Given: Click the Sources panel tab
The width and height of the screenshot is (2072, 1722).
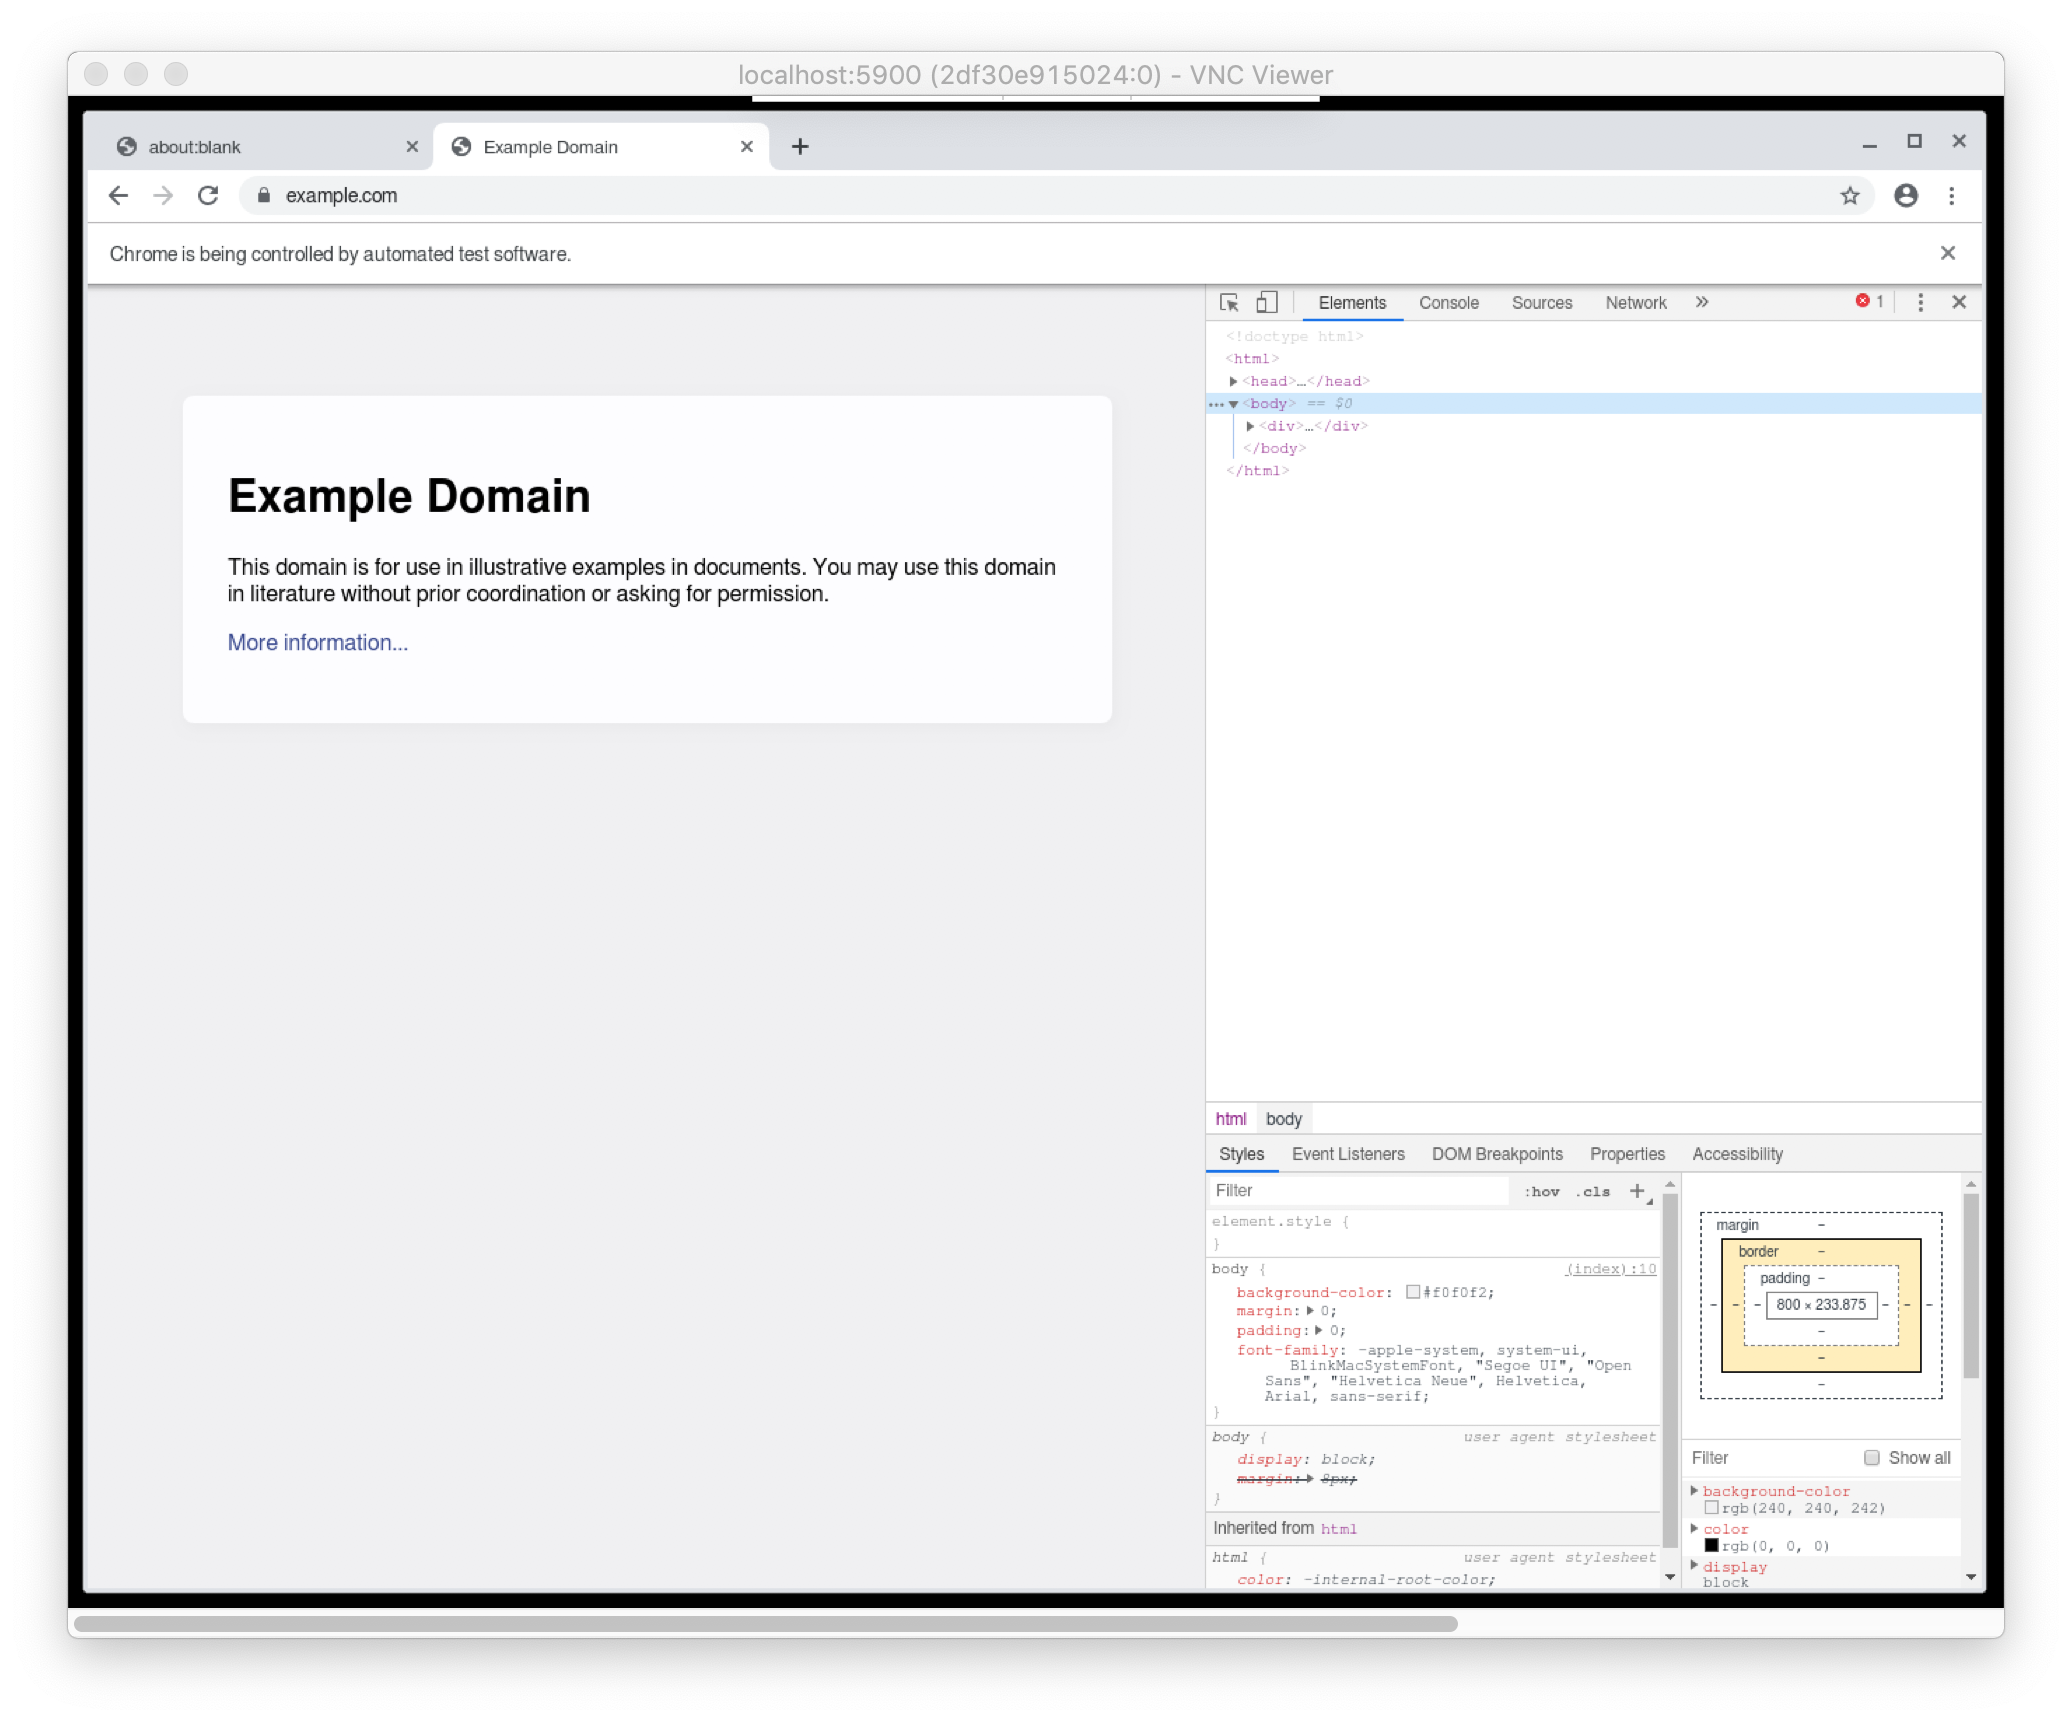Looking at the screenshot, I should pyautogui.click(x=1540, y=303).
